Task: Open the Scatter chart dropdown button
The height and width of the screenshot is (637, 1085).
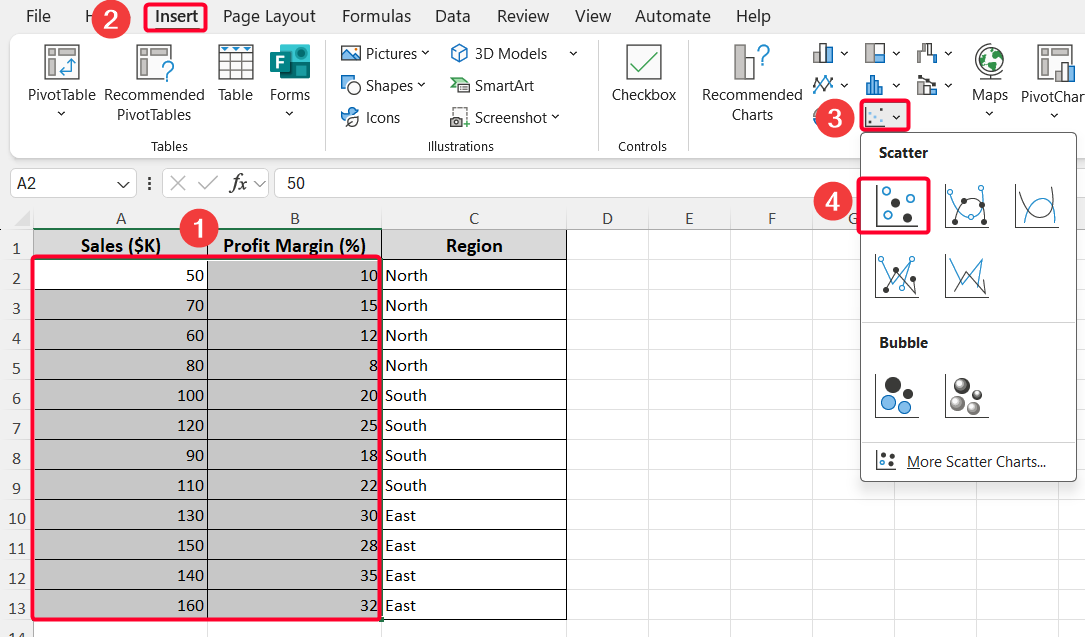Action: 884,118
